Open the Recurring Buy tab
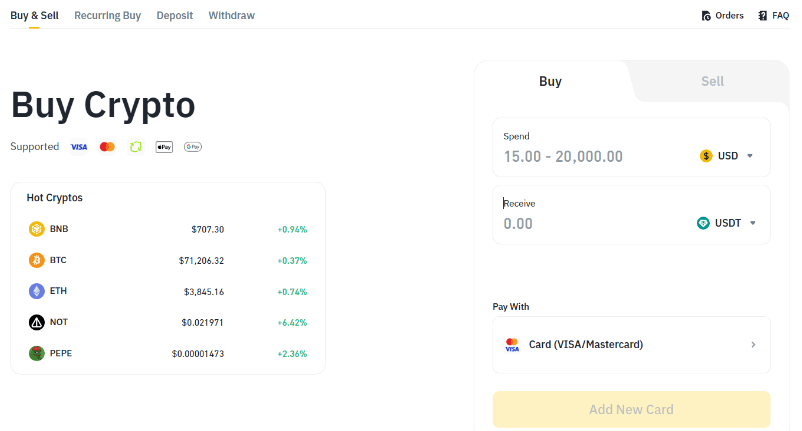The width and height of the screenshot is (802, 431). click(107, 15)
